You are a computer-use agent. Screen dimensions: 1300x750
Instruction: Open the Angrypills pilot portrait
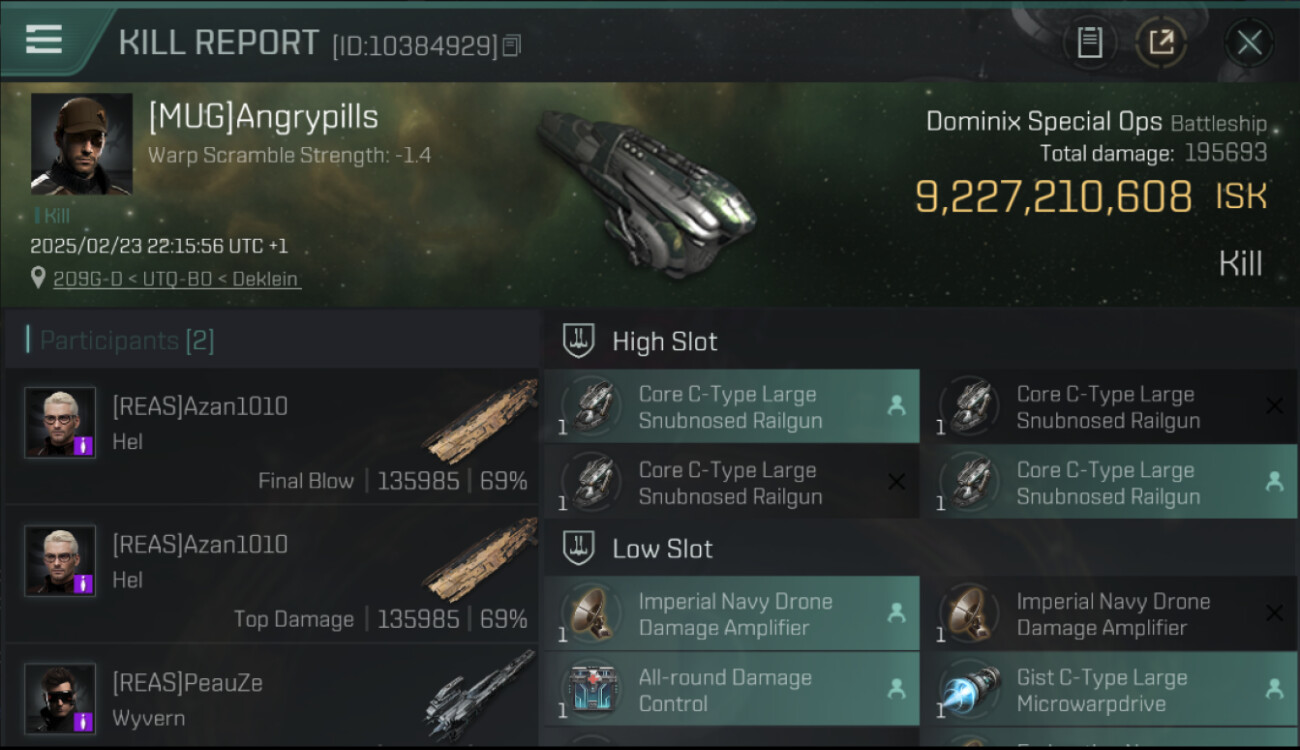click(x=81, y=144)
